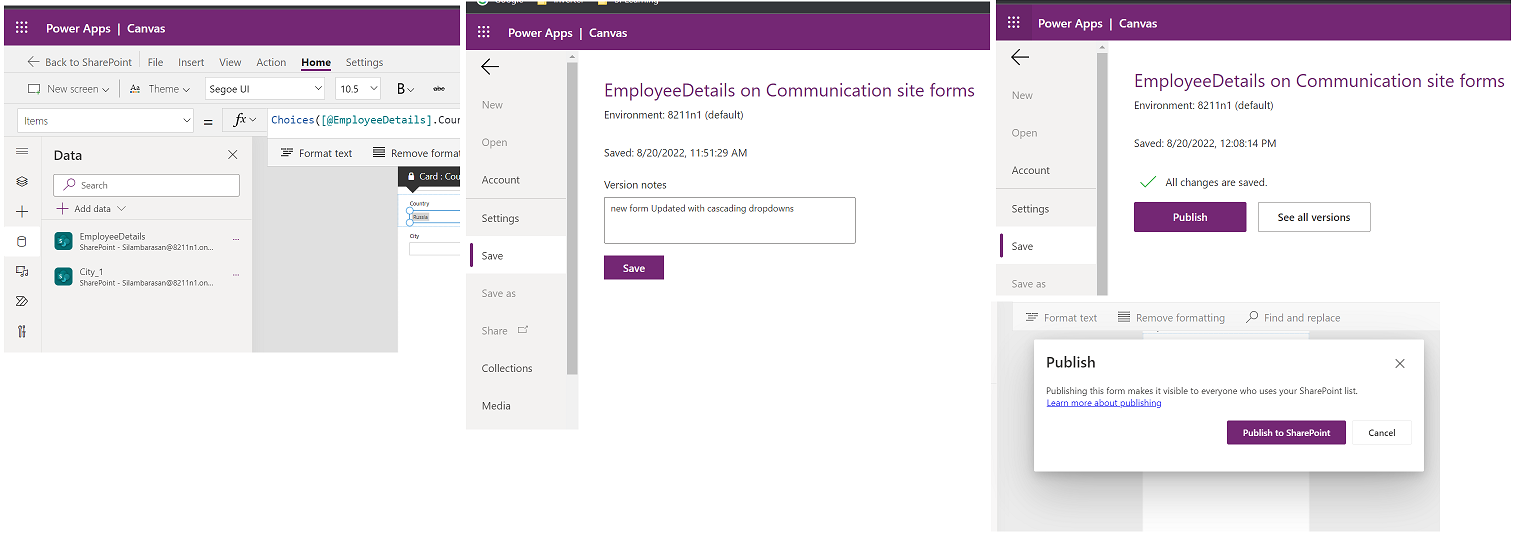Viewport: 1519px width, 538px height.
Task: Open app launcher waffle in left Power Apps window
Action: (22, 28)
